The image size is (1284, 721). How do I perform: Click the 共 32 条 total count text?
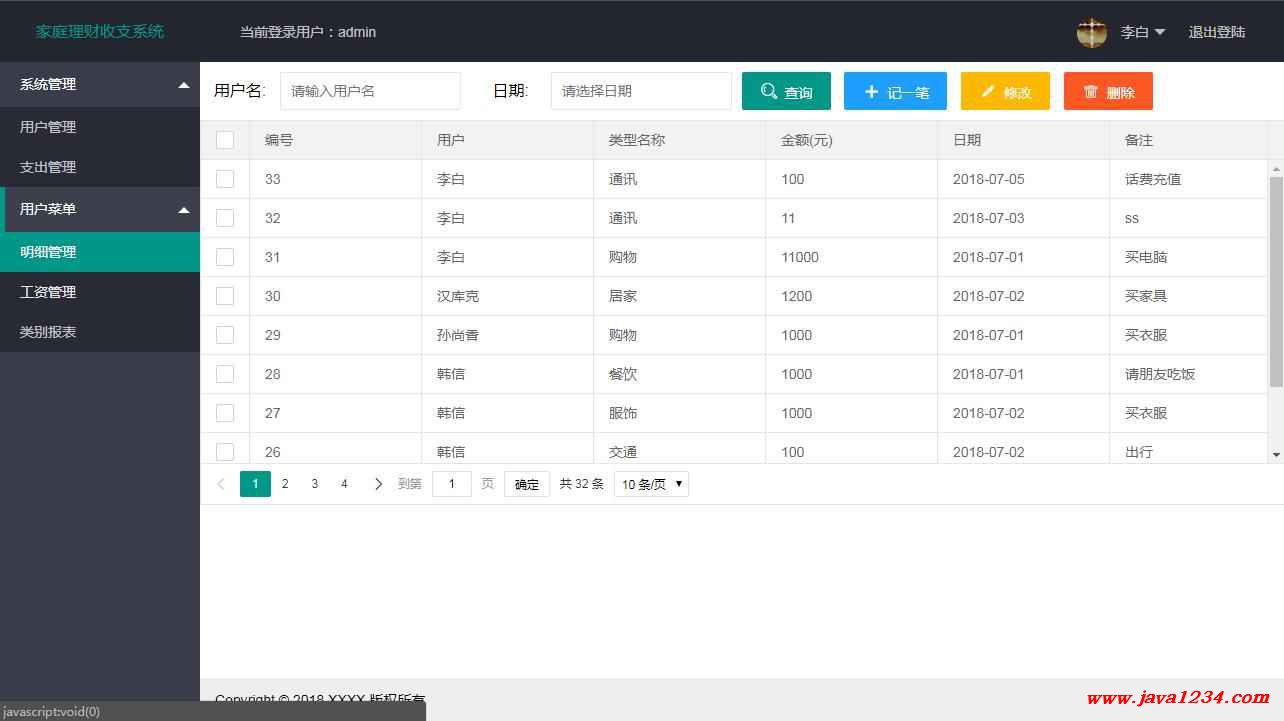(x=581, y=484)
